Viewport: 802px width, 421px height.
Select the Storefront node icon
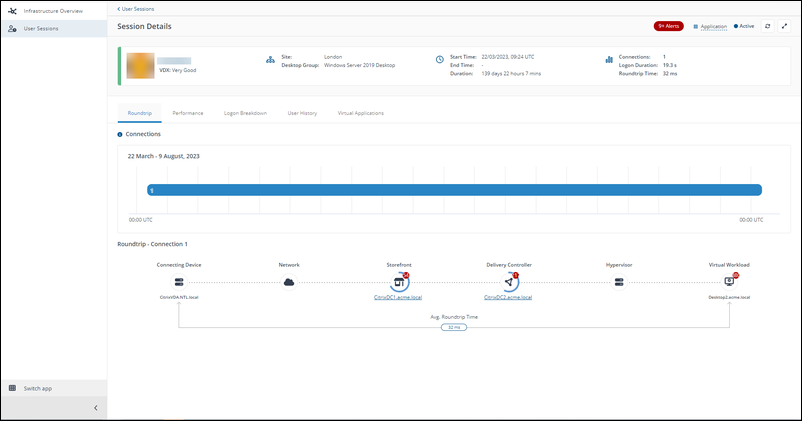click(398, 282)
